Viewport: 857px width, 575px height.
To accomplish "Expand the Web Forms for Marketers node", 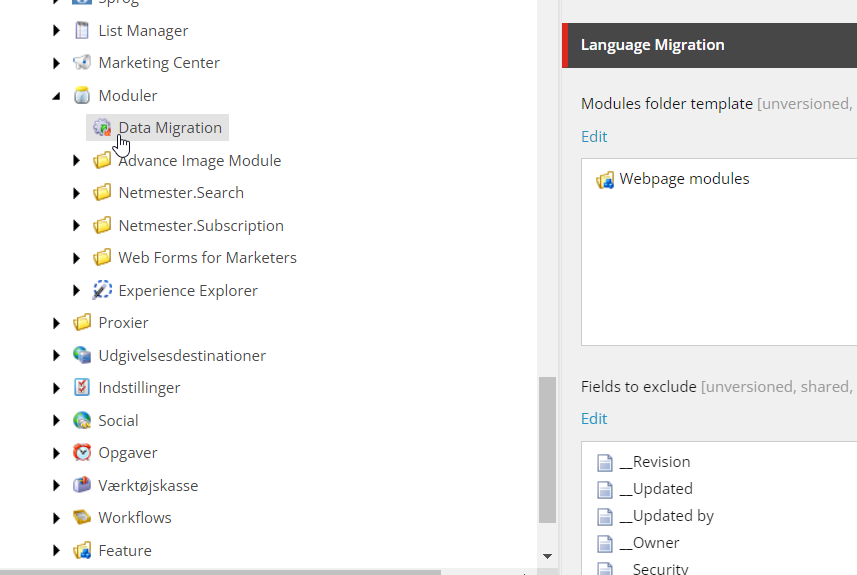I will coord(77,258).
